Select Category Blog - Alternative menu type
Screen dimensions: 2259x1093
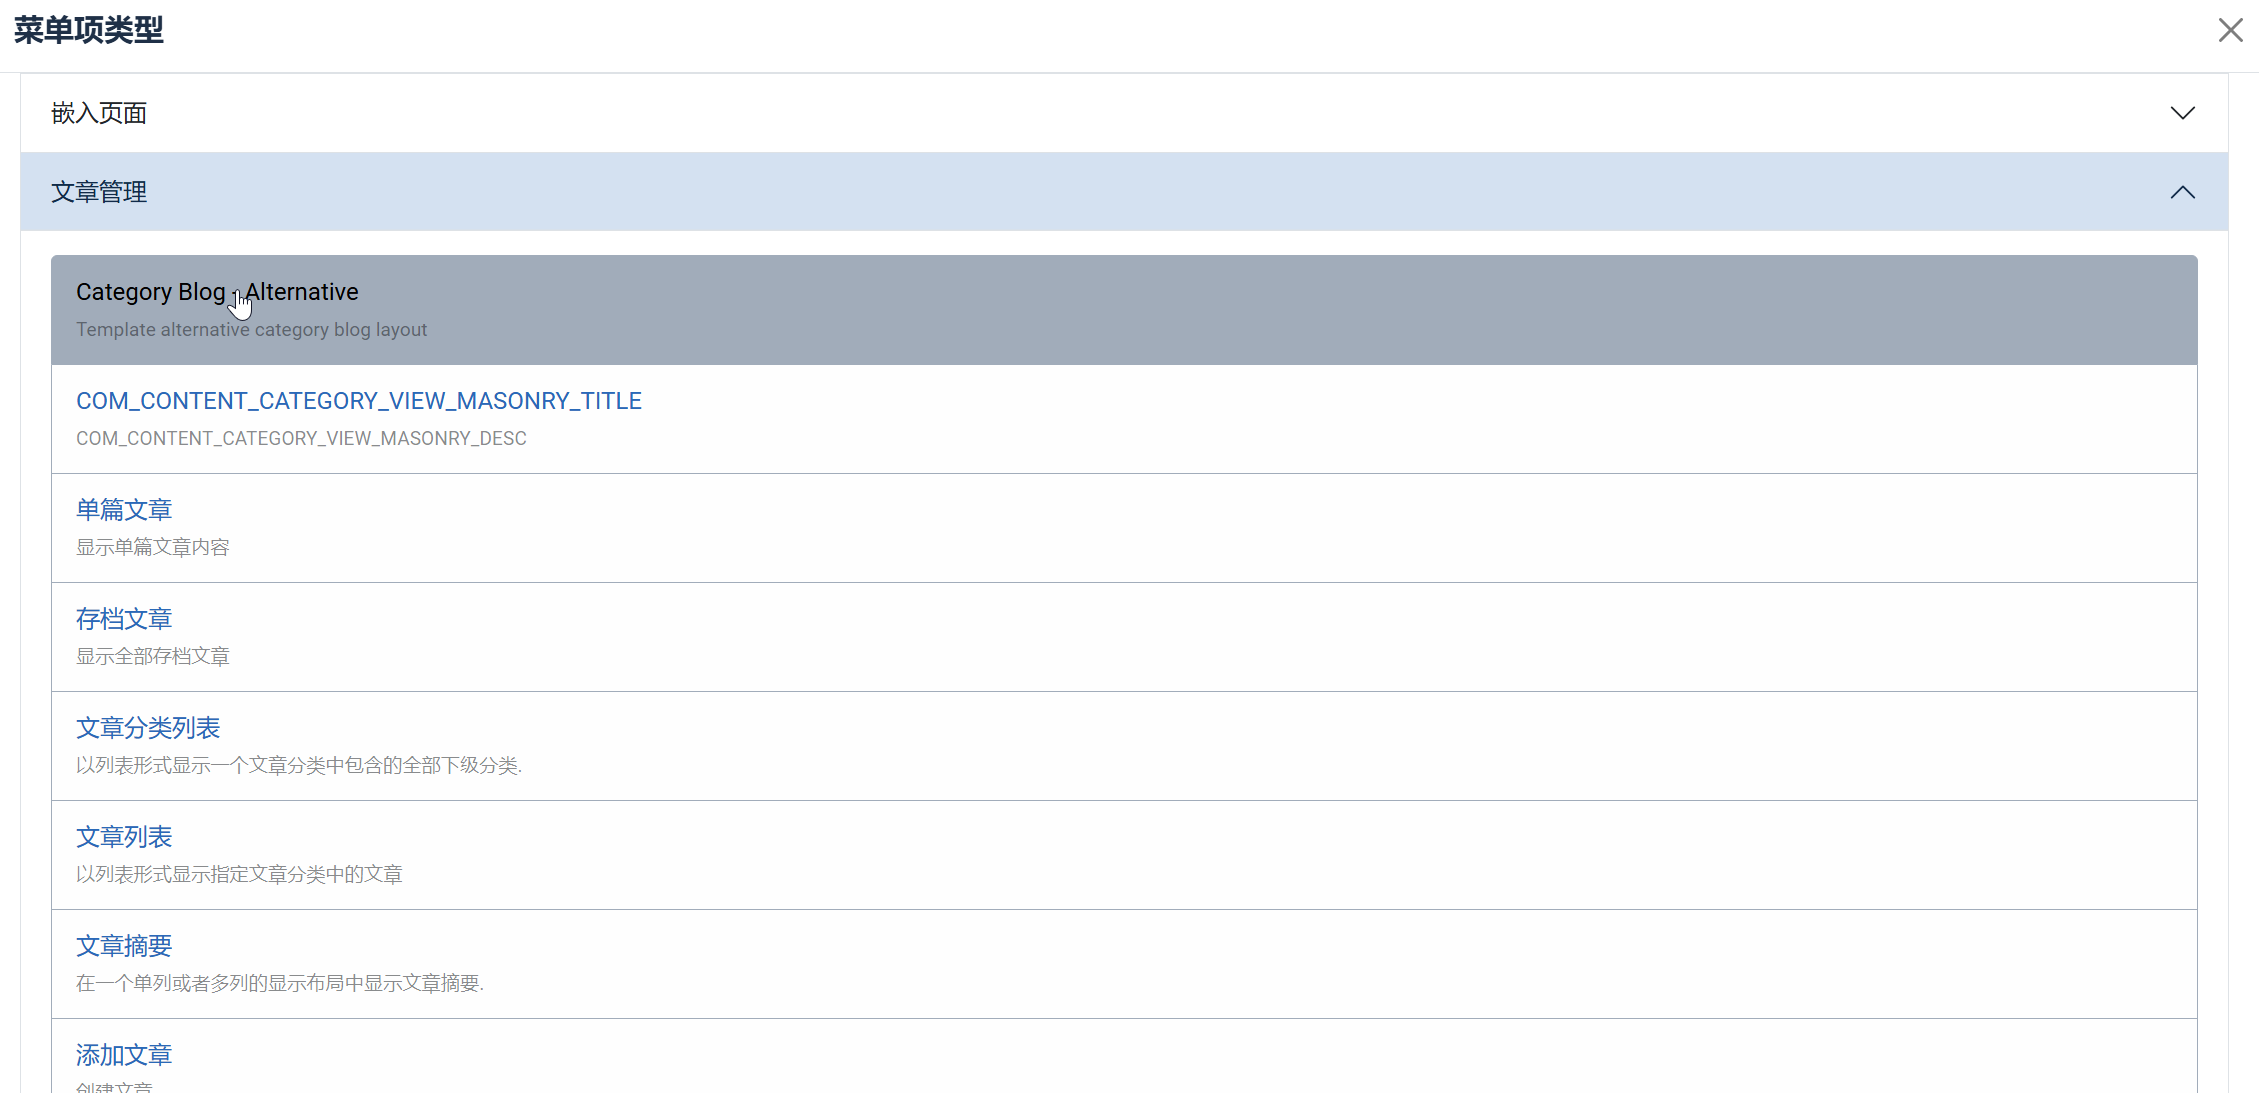click(x=216, y=292)
